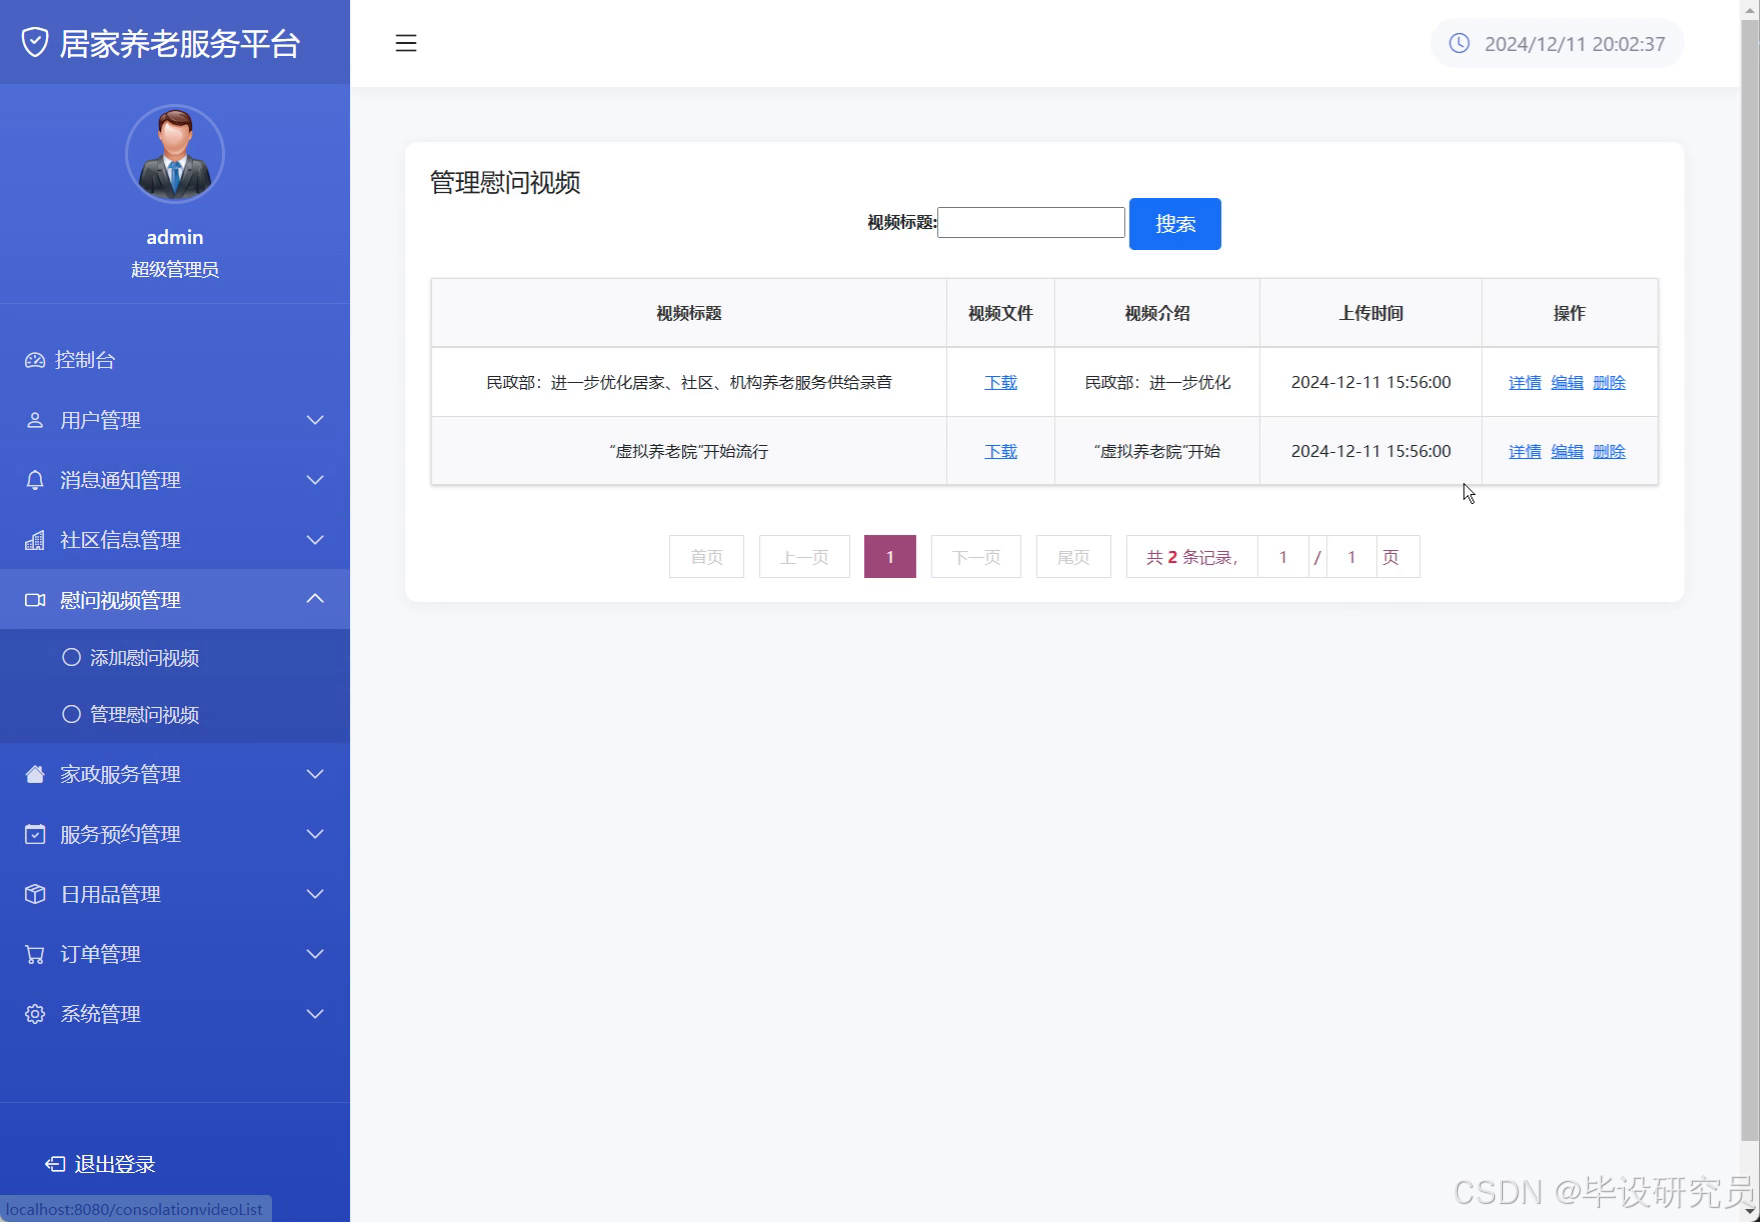Image resolution: width=1760 pixels, height=1222 pixels.
Task: Expand 日用品管理 with its chevron
Action: click(x=315, y=894)
